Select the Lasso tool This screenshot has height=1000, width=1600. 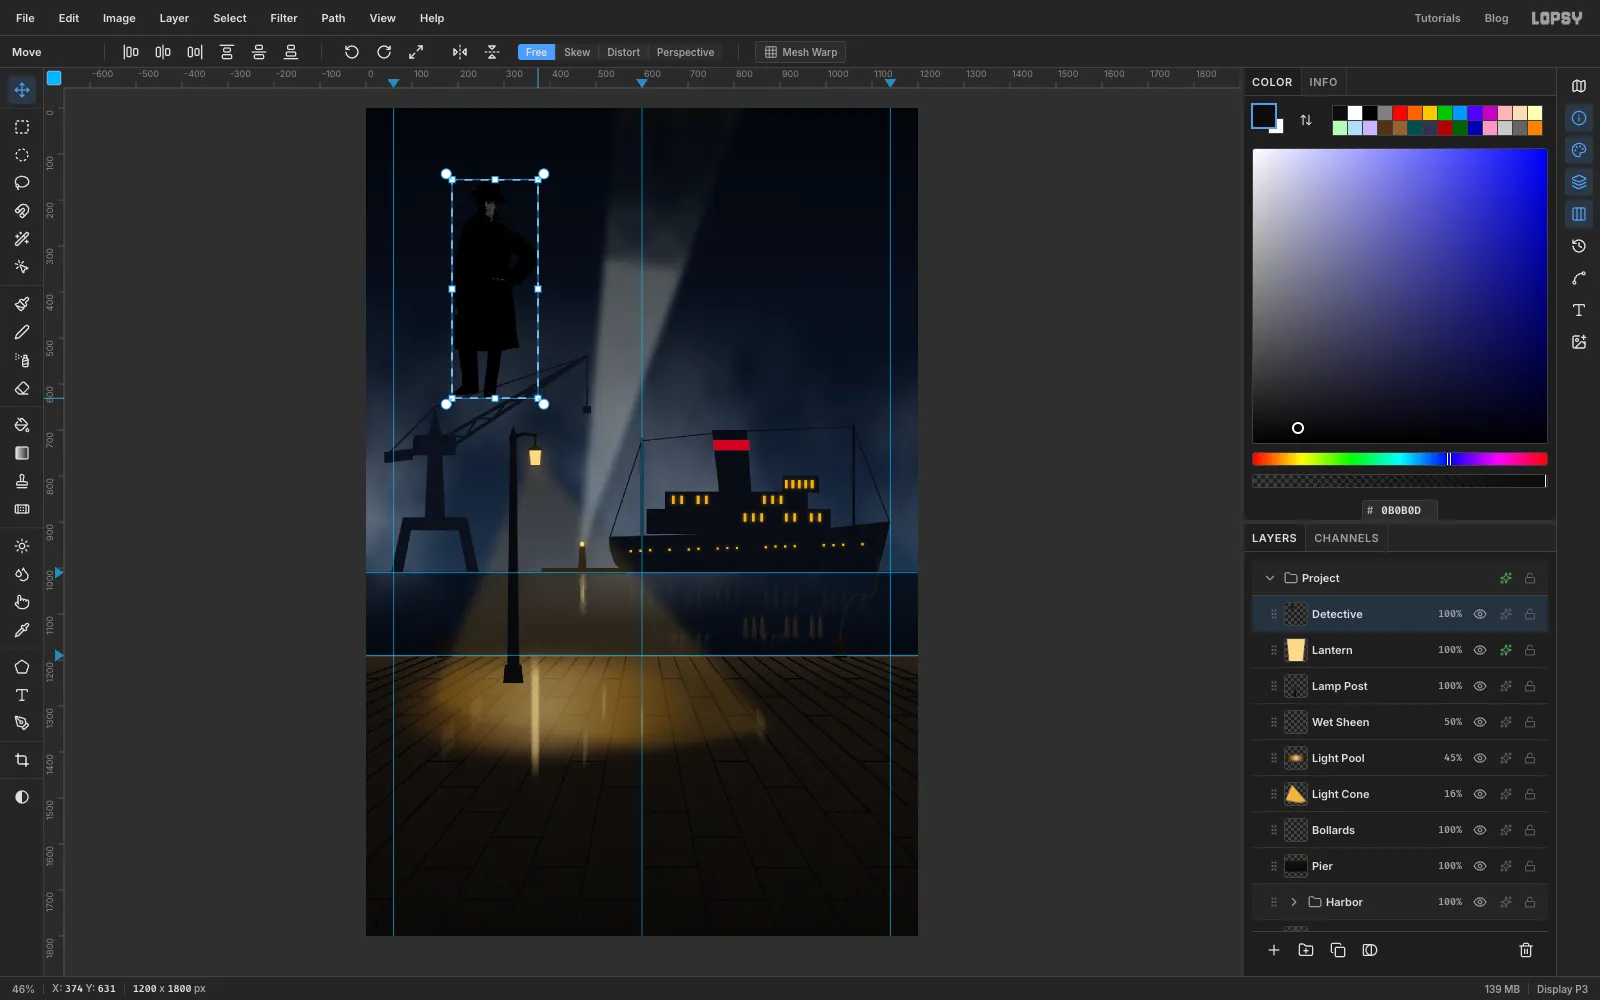click(22, 183)
